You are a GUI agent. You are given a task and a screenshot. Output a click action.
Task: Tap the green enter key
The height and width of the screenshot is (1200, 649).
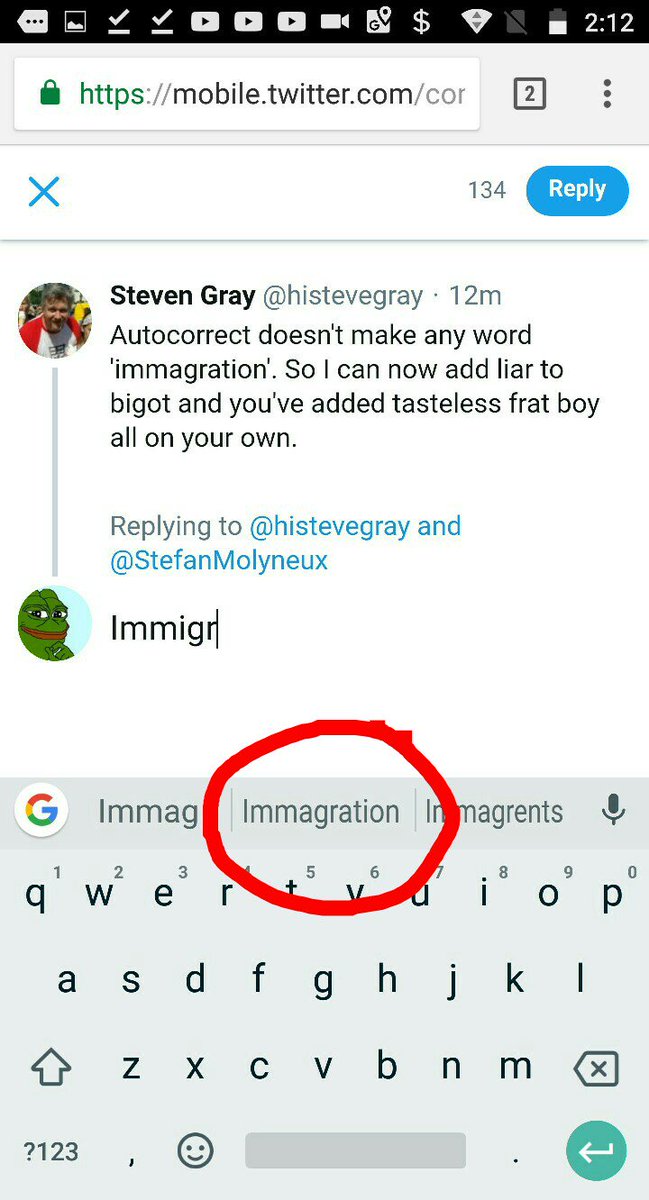pyautogui.click(x=596, y=1152)
